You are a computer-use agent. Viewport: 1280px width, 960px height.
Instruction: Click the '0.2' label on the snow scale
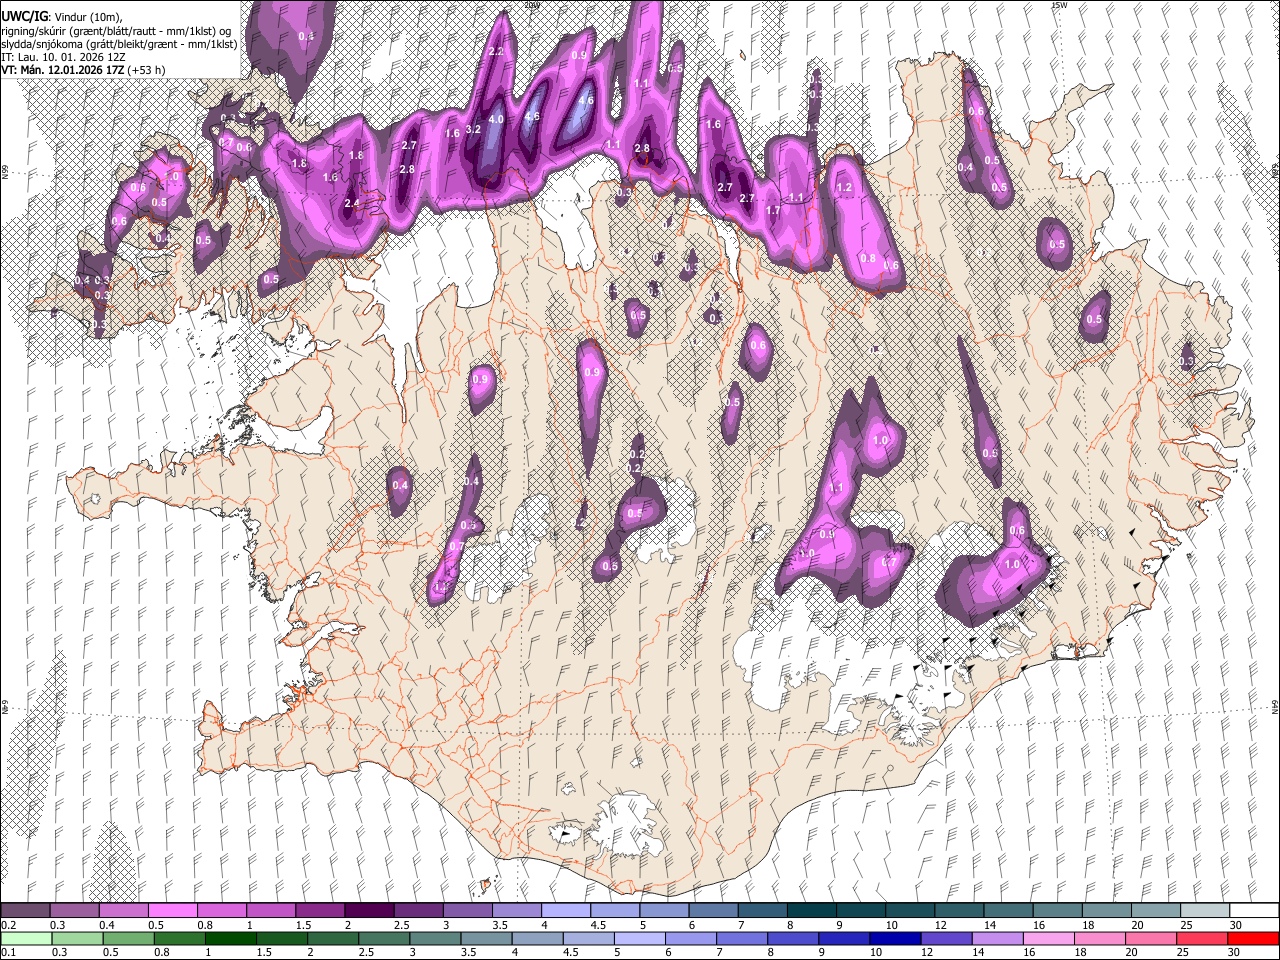(x=8, y=925)
